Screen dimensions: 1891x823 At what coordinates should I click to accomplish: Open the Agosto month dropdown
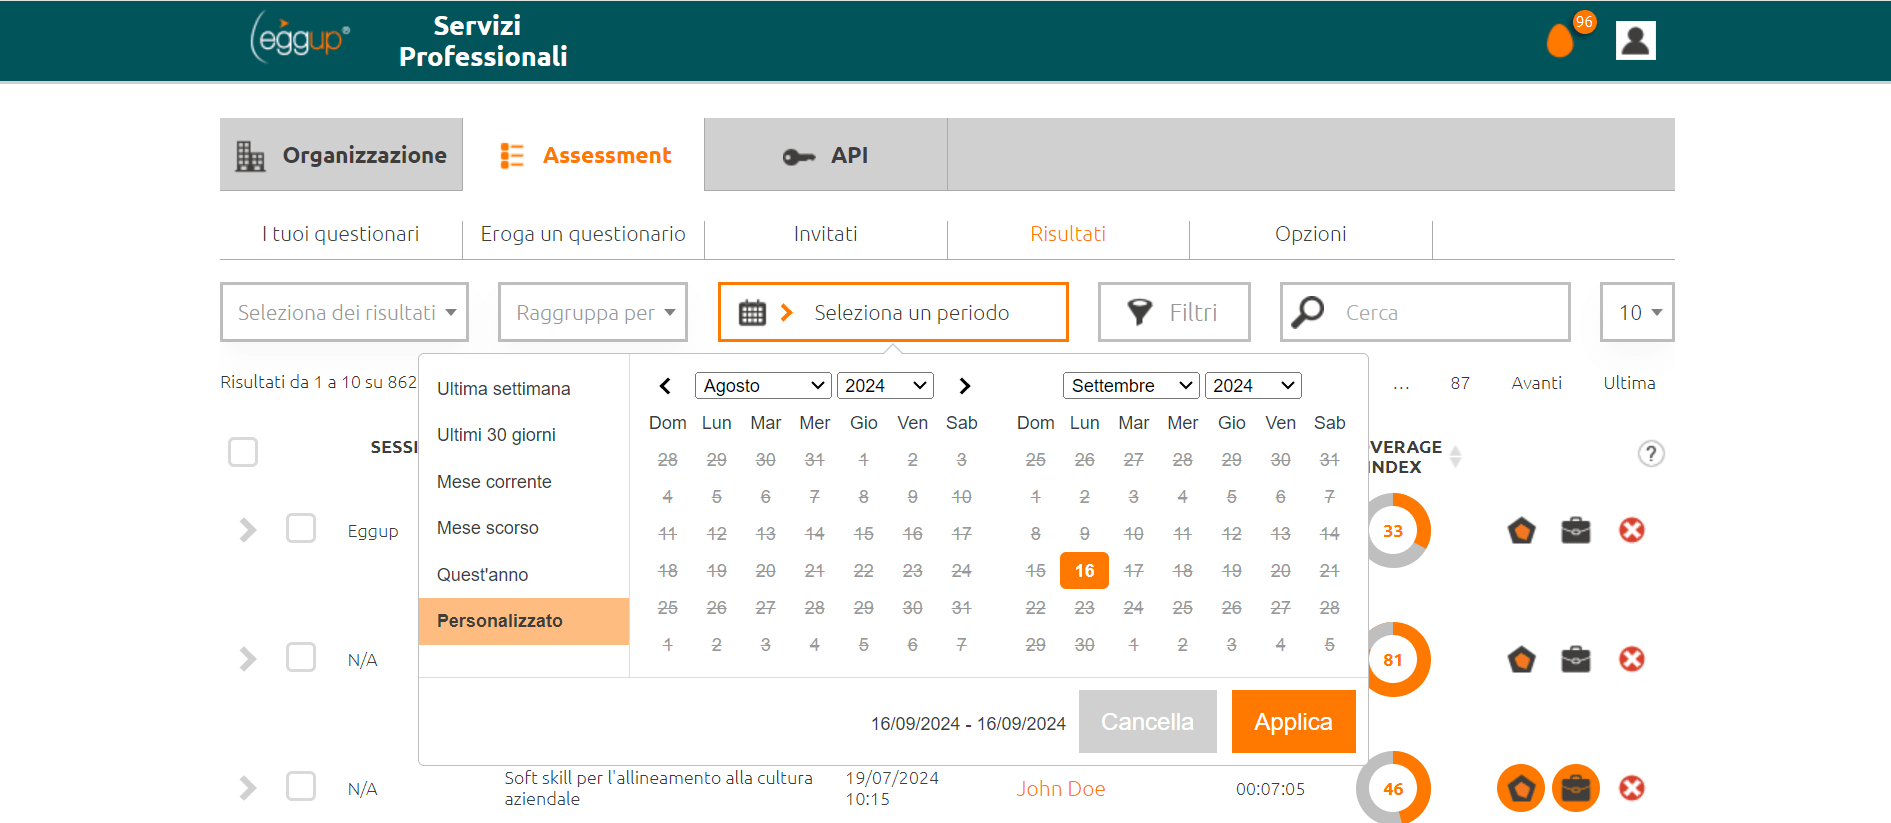[x=763, y=386]
